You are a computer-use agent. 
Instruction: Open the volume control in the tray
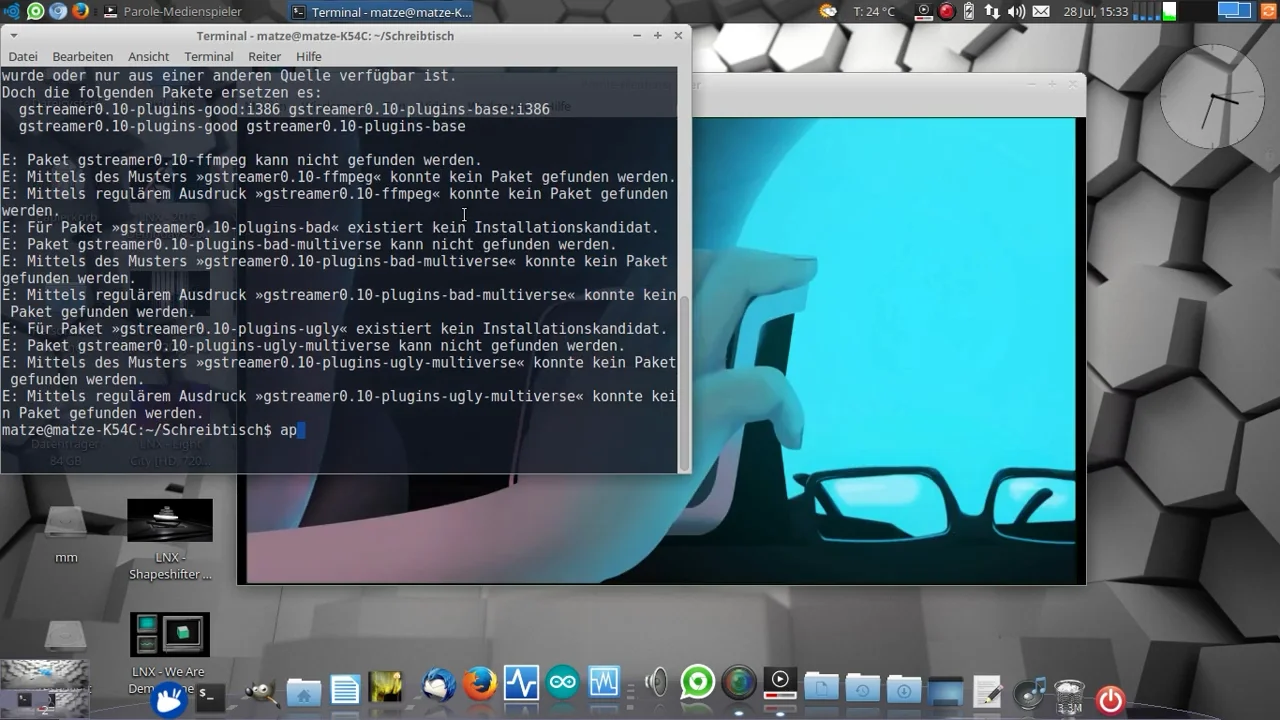coord(1017,12)
